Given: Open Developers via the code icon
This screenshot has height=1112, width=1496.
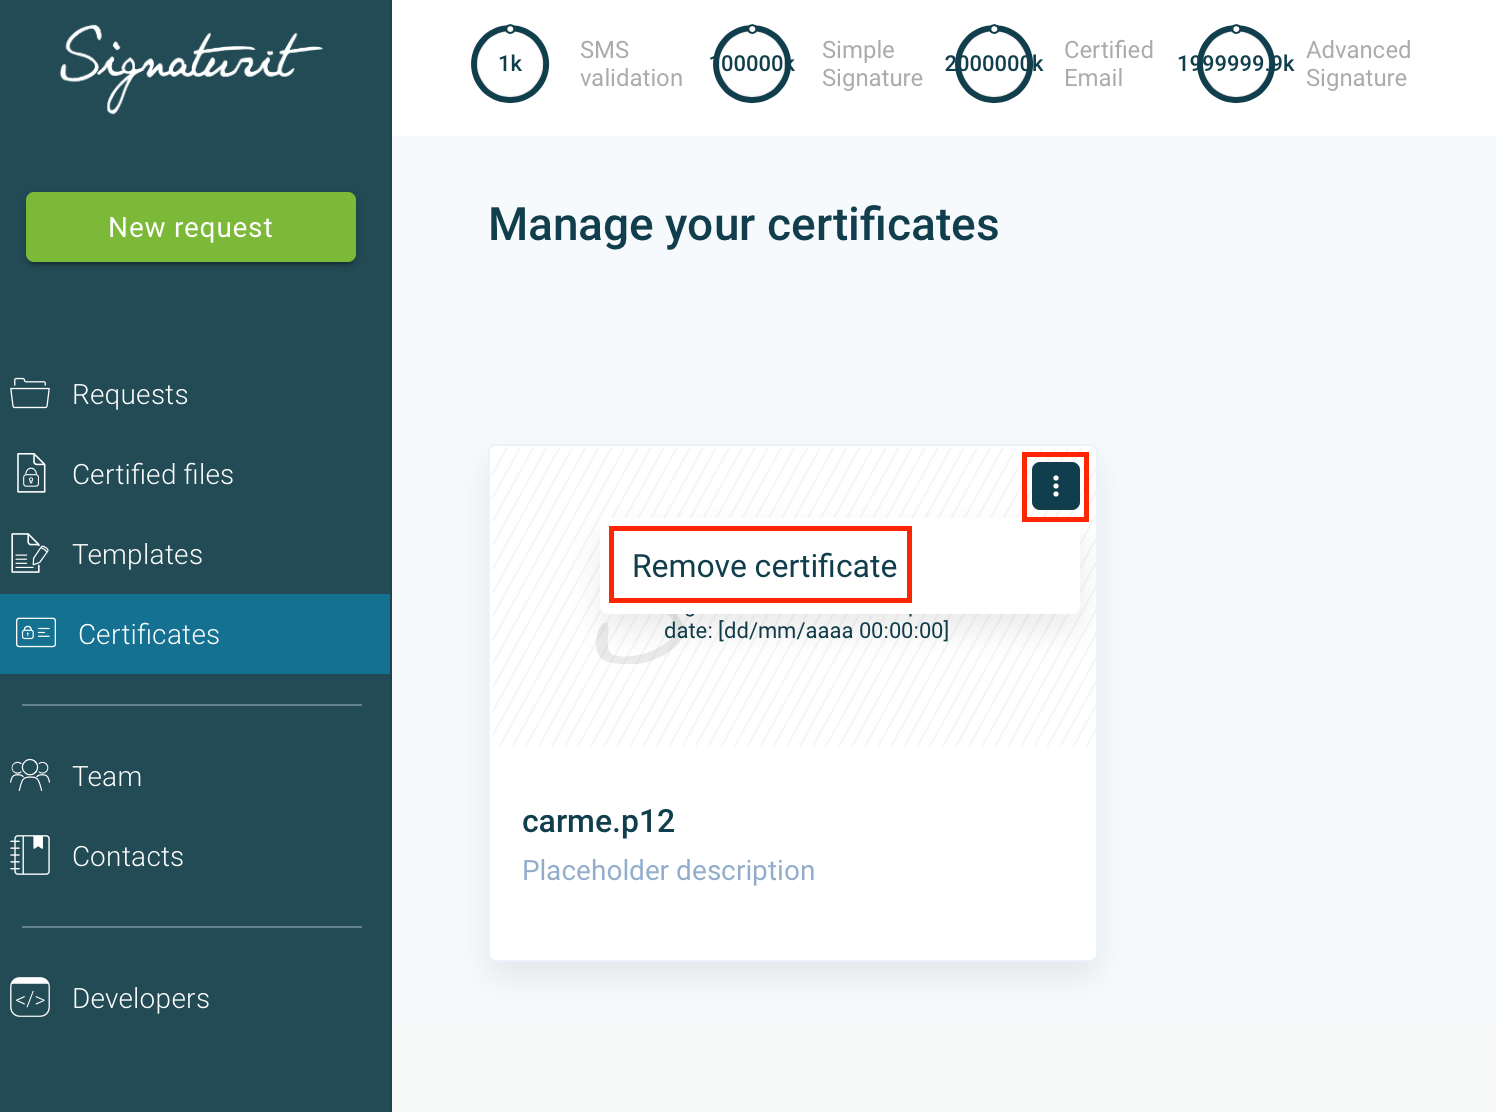Looking at the screenshot, I should pos(30,997).
